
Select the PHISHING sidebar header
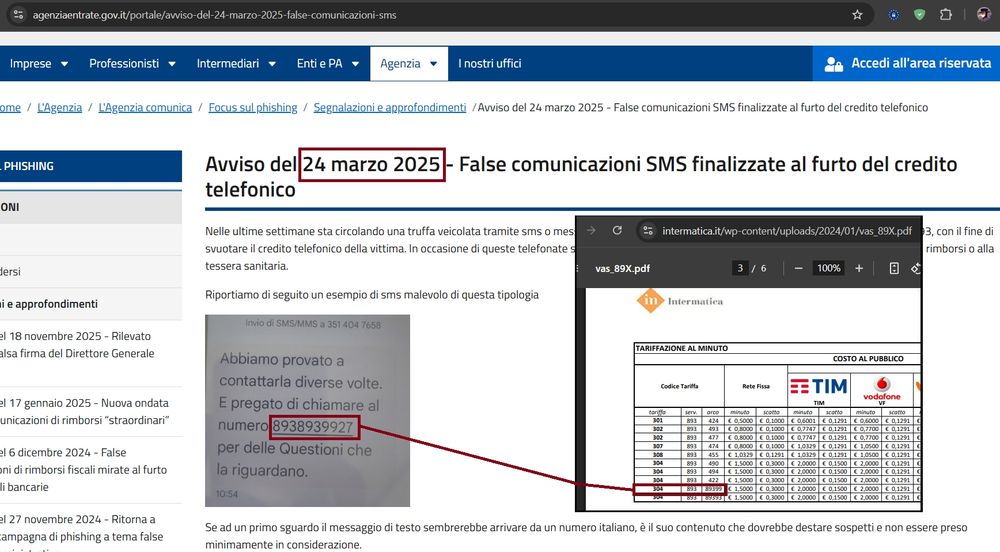(91, 166)
